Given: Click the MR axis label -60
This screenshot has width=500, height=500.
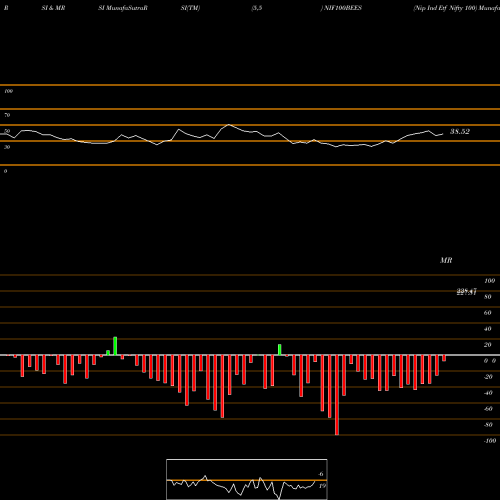Looking at the screenshot, I should 488,409.
